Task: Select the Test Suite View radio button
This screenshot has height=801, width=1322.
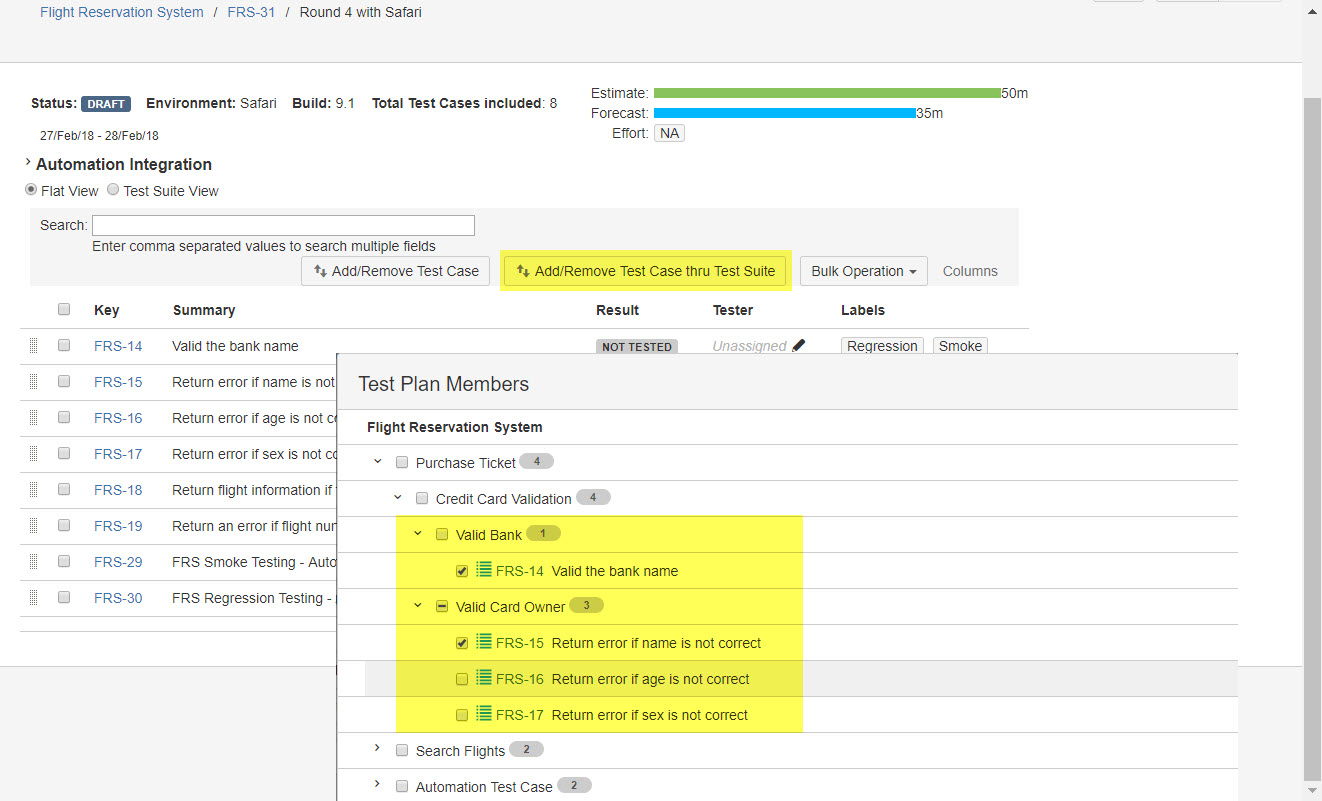Action: pos(113,190)
